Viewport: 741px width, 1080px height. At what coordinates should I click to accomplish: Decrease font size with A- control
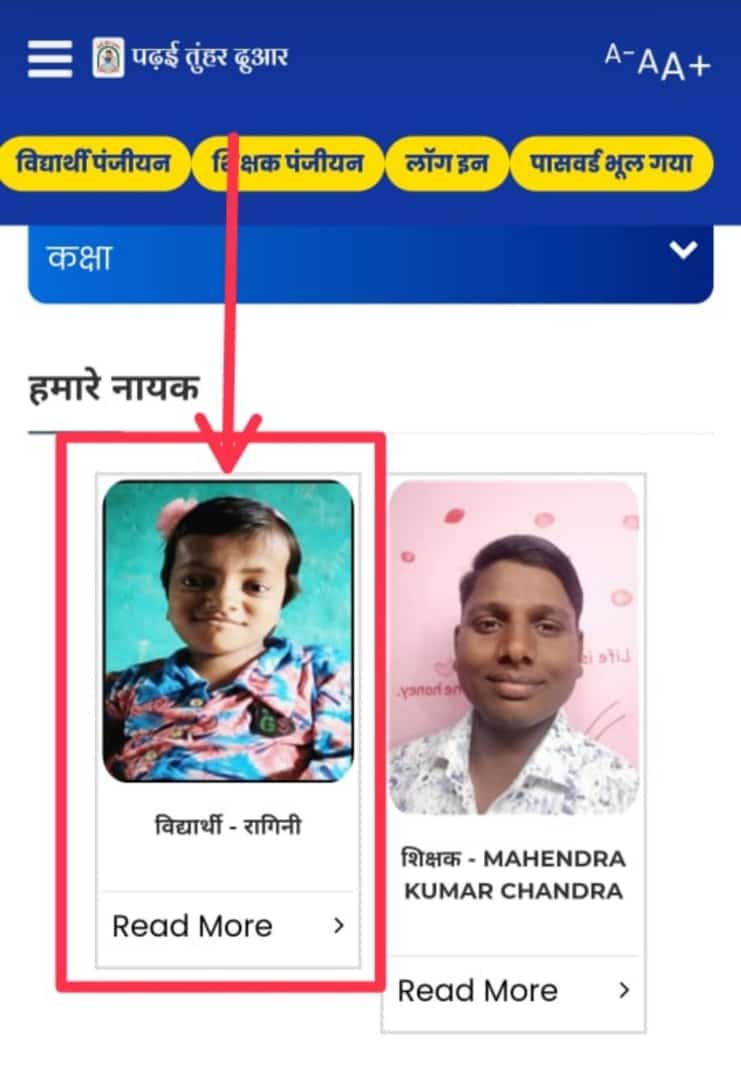[x=618, y=54]
